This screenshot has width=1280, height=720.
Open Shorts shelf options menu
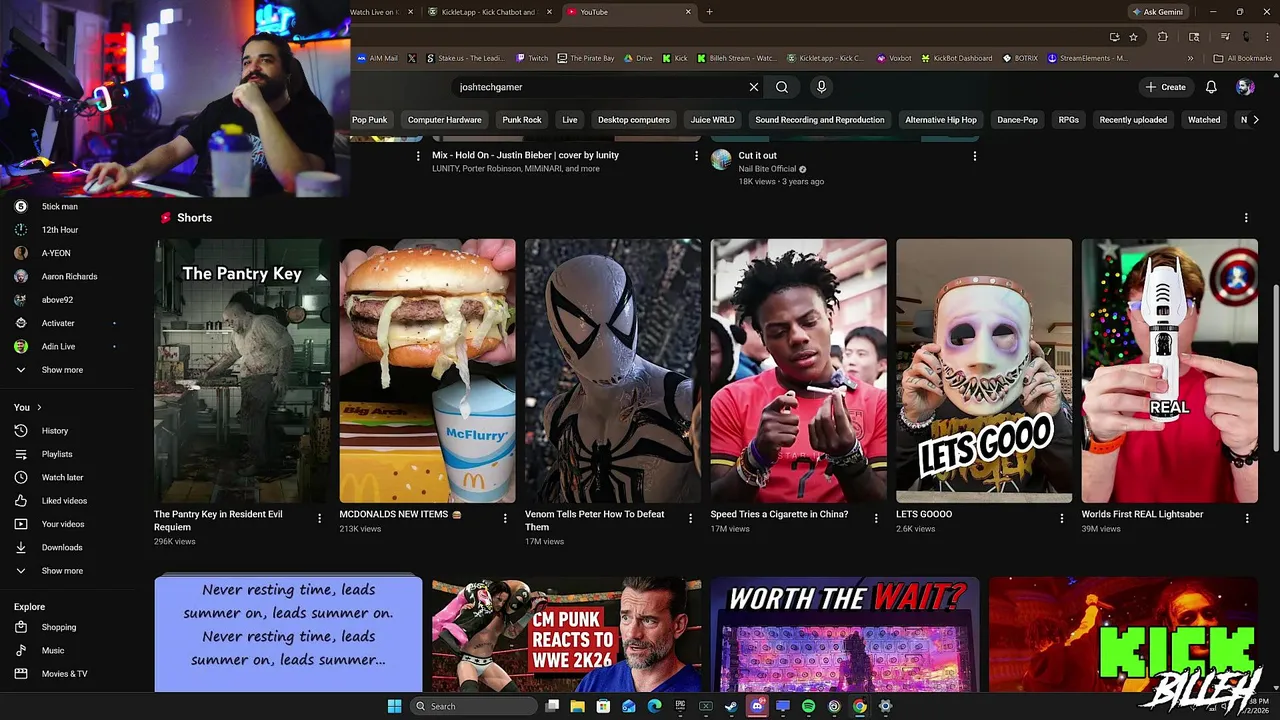[1246, 218]
